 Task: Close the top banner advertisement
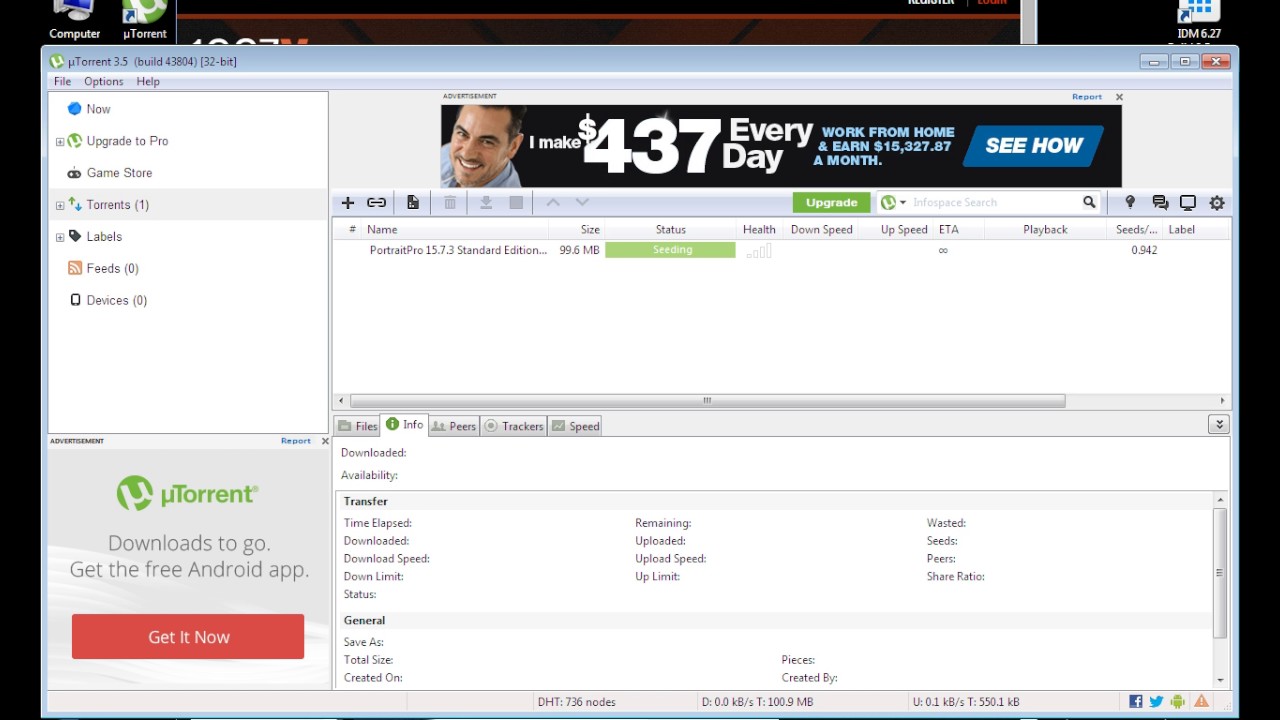point(1119,97)
